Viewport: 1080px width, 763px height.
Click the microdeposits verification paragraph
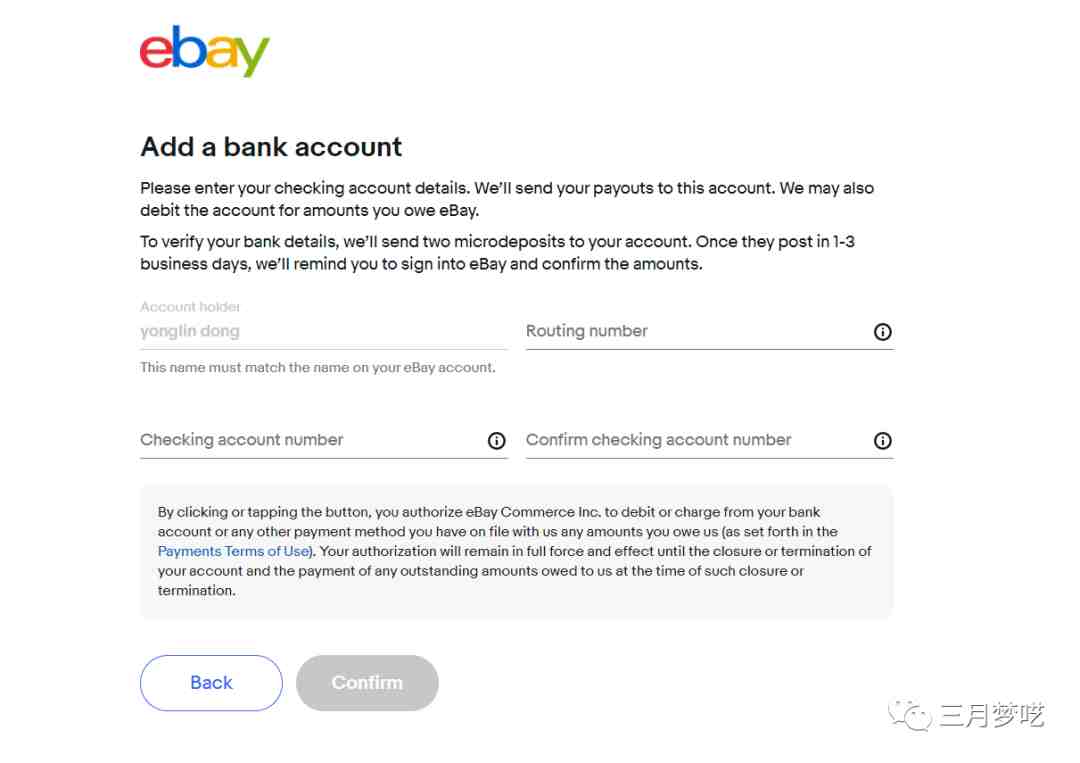497,253
